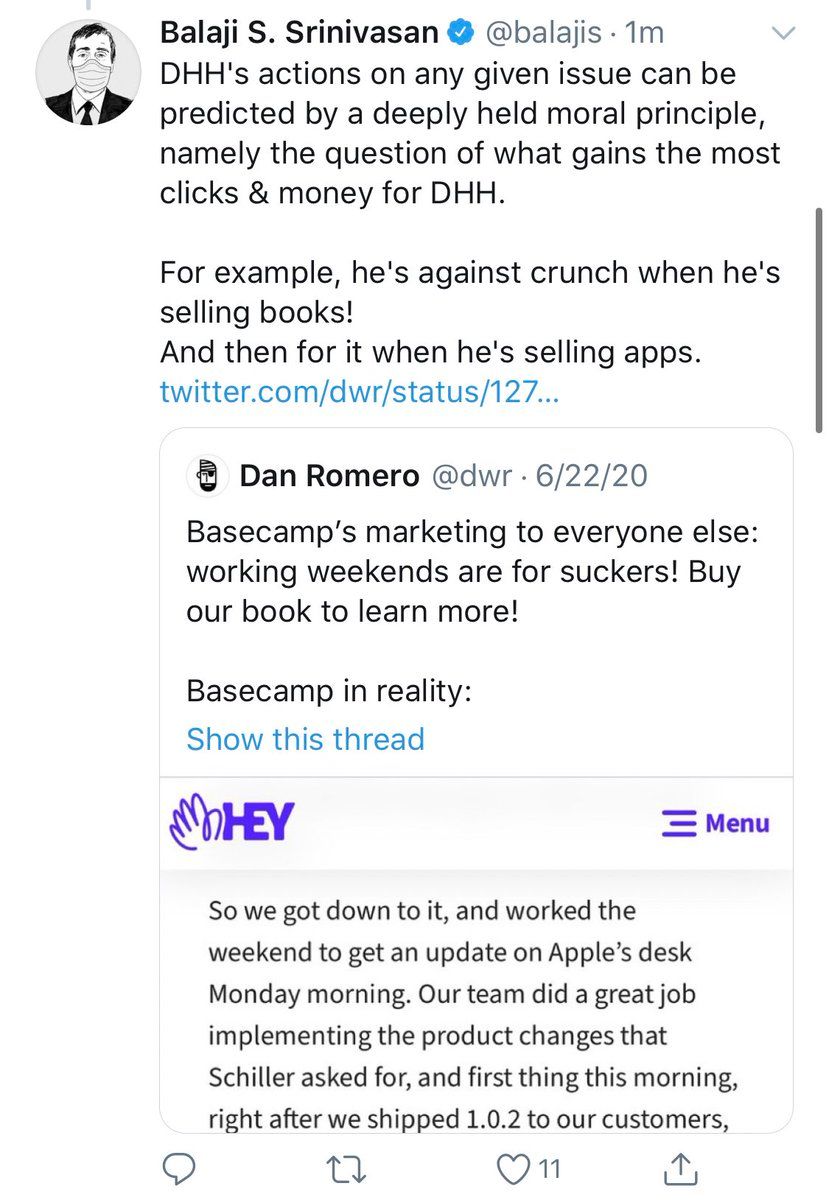This screenshot has height=1200, width=829.
Task: Click the @balajis handle
Action: (x=544, y=33)
